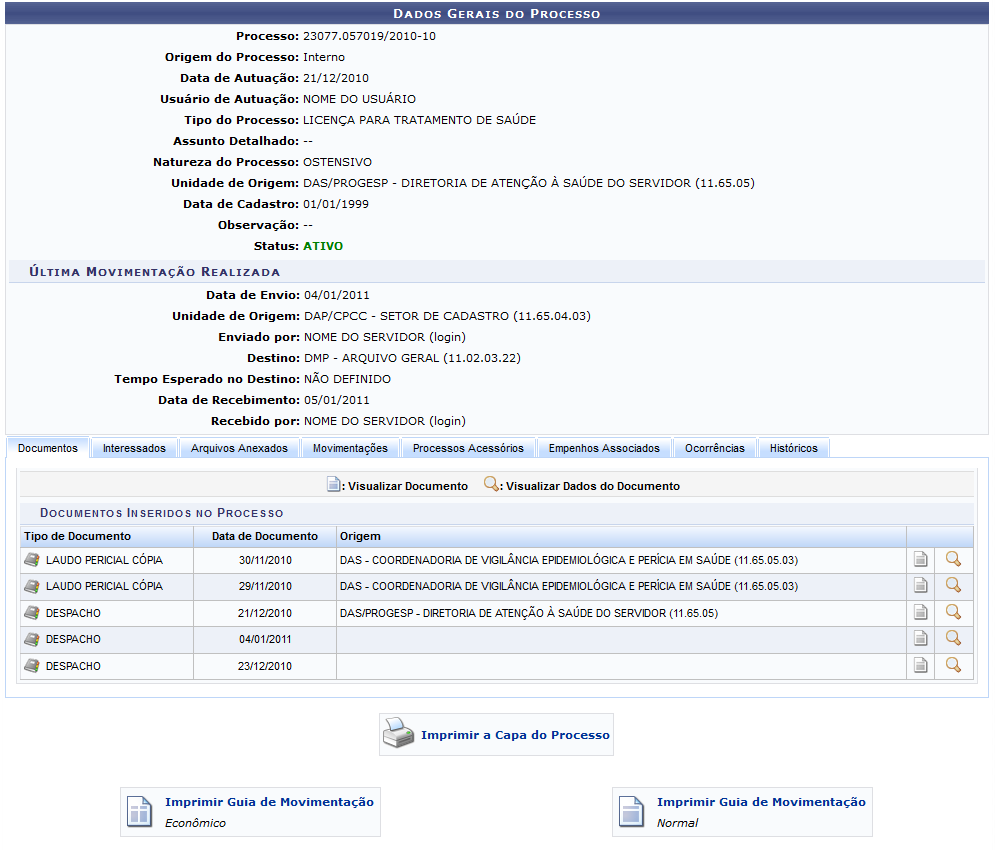View the document for LAUDO PERICIAL CÓPIA dated 29/11/2010

920,585
